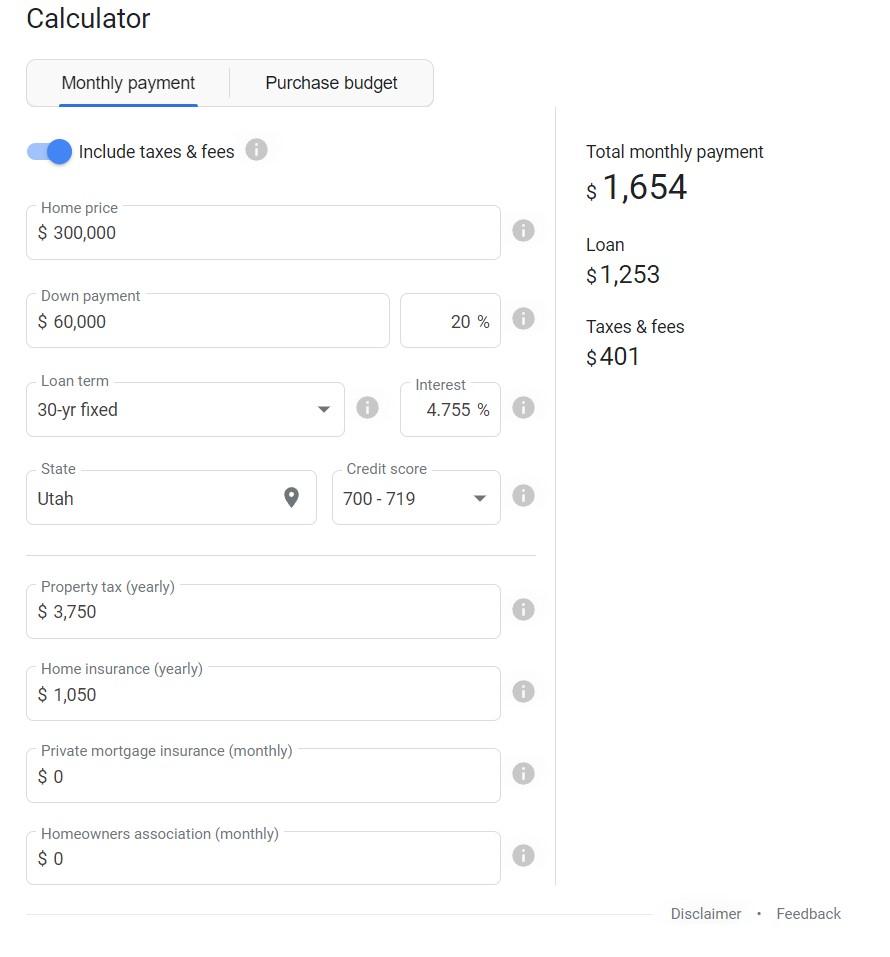The height and width of the screenshot is (957, 890).
Task: Click the location pin in the State field
Action: click(291, 497)
